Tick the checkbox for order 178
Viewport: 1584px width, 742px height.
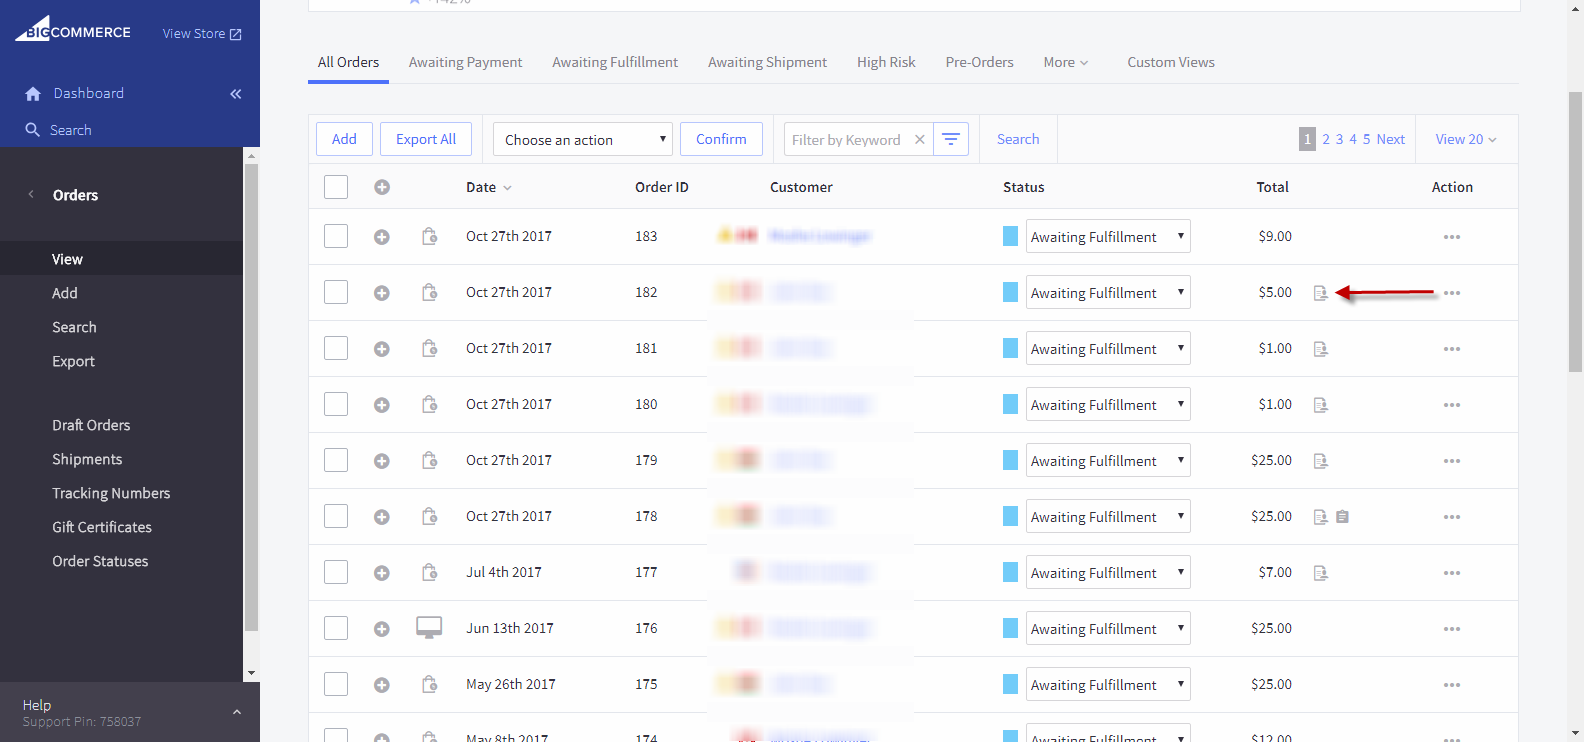tap(336, 516)
